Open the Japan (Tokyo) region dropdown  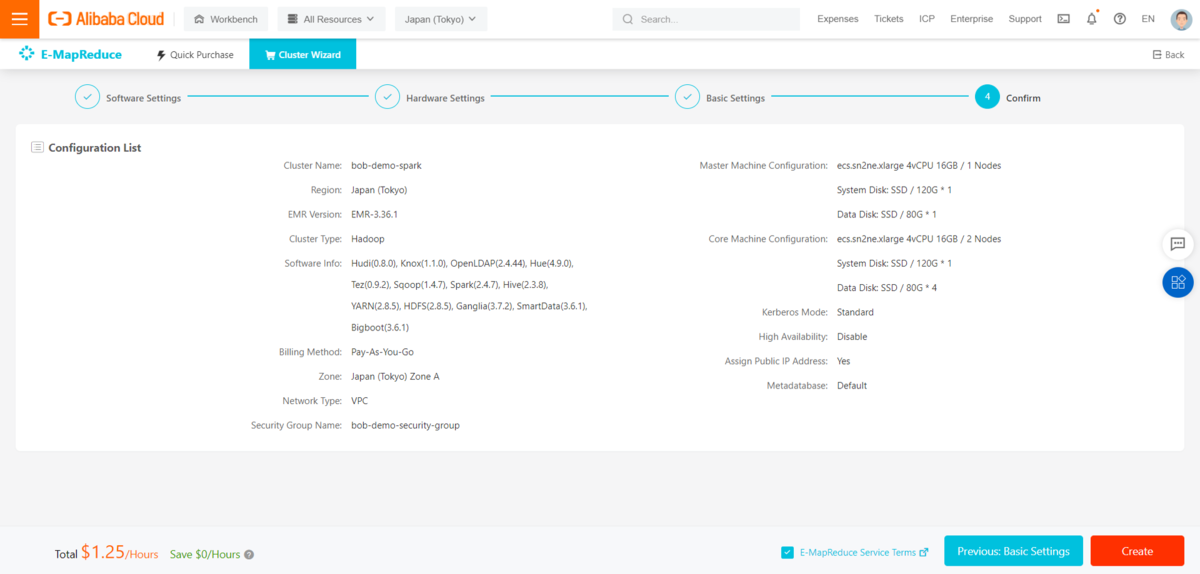point(441,19)
